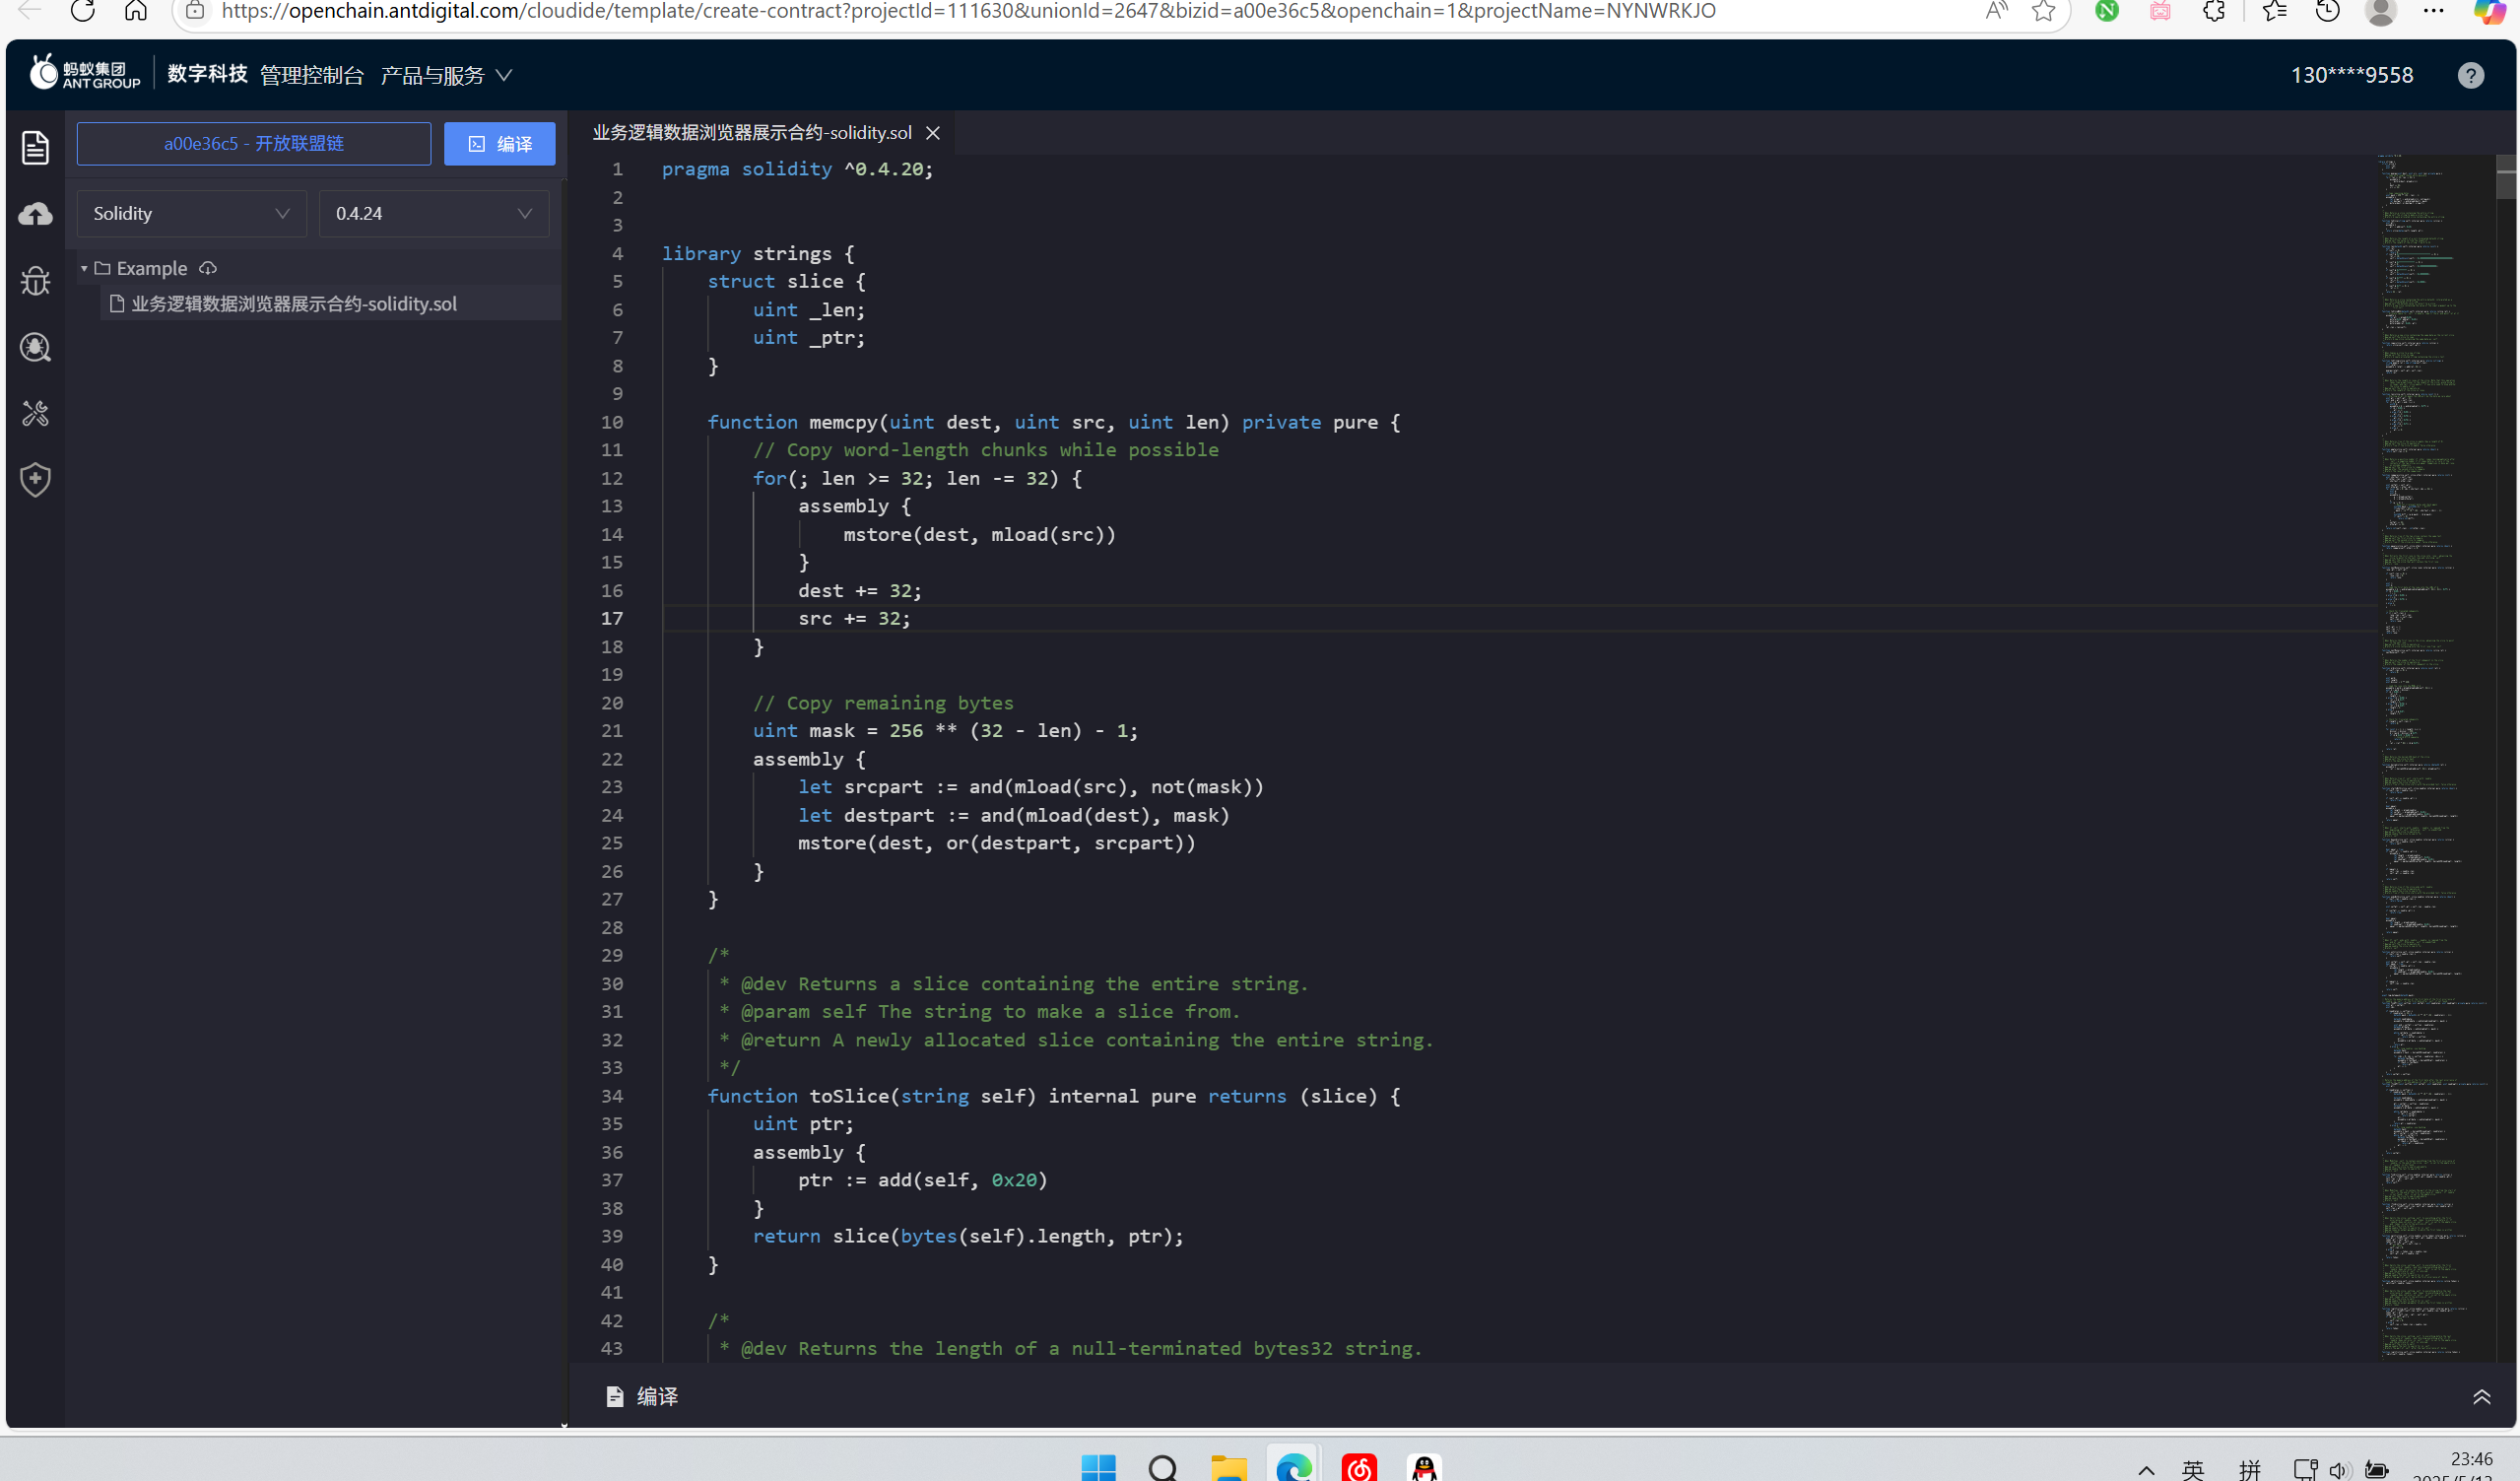The height and width of the screenshot is (1481, 2520).
Task: Open the bug search sidebar icon
Action: (x=35, y=348)
